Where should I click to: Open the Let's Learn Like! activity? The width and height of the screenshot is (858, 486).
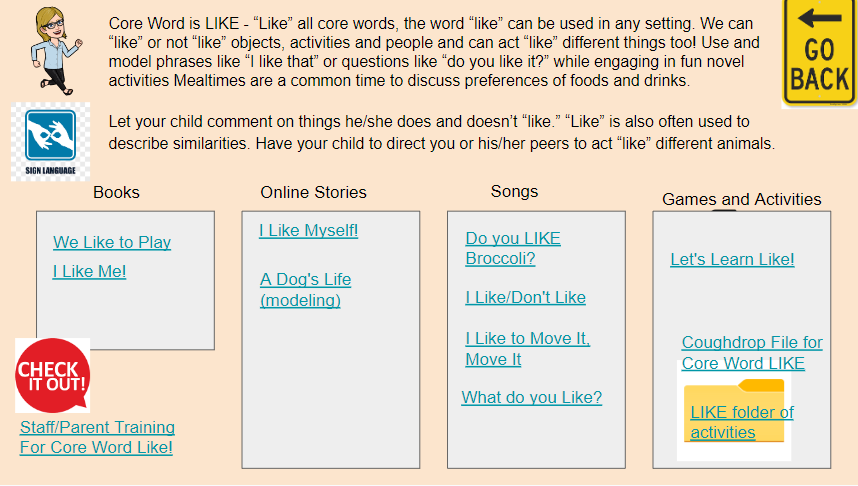(x=732, y=259)
